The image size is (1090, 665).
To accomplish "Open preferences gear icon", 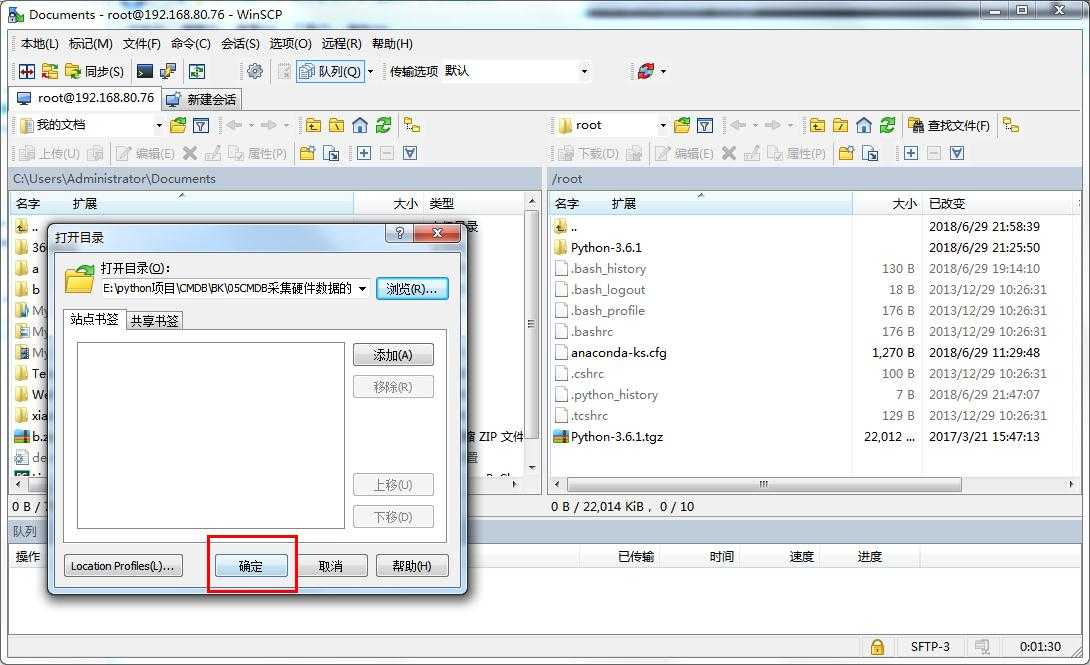I will pos(255,71).
